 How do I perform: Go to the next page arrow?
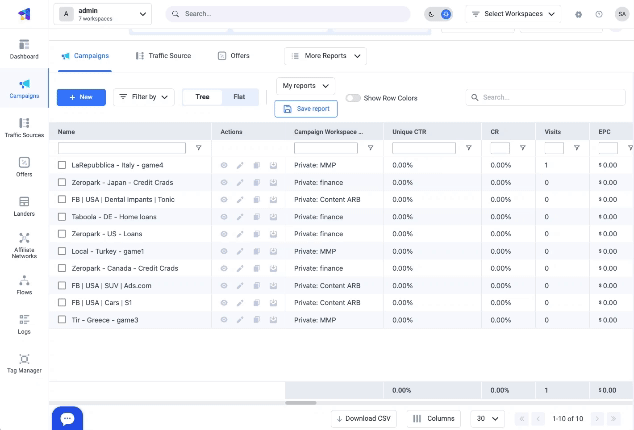click(597, 419)
